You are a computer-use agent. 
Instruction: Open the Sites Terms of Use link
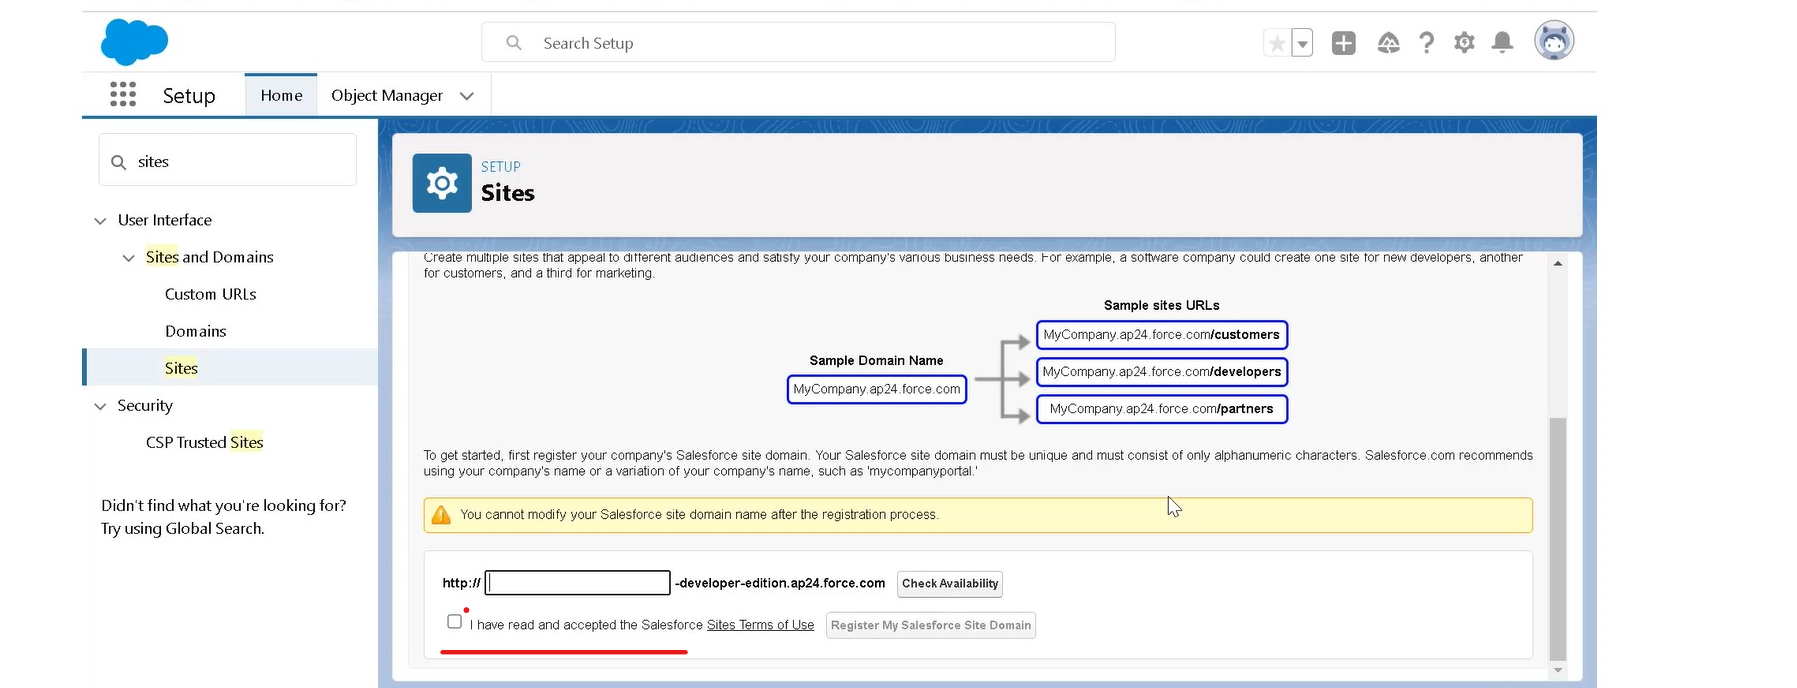(760, 625)
